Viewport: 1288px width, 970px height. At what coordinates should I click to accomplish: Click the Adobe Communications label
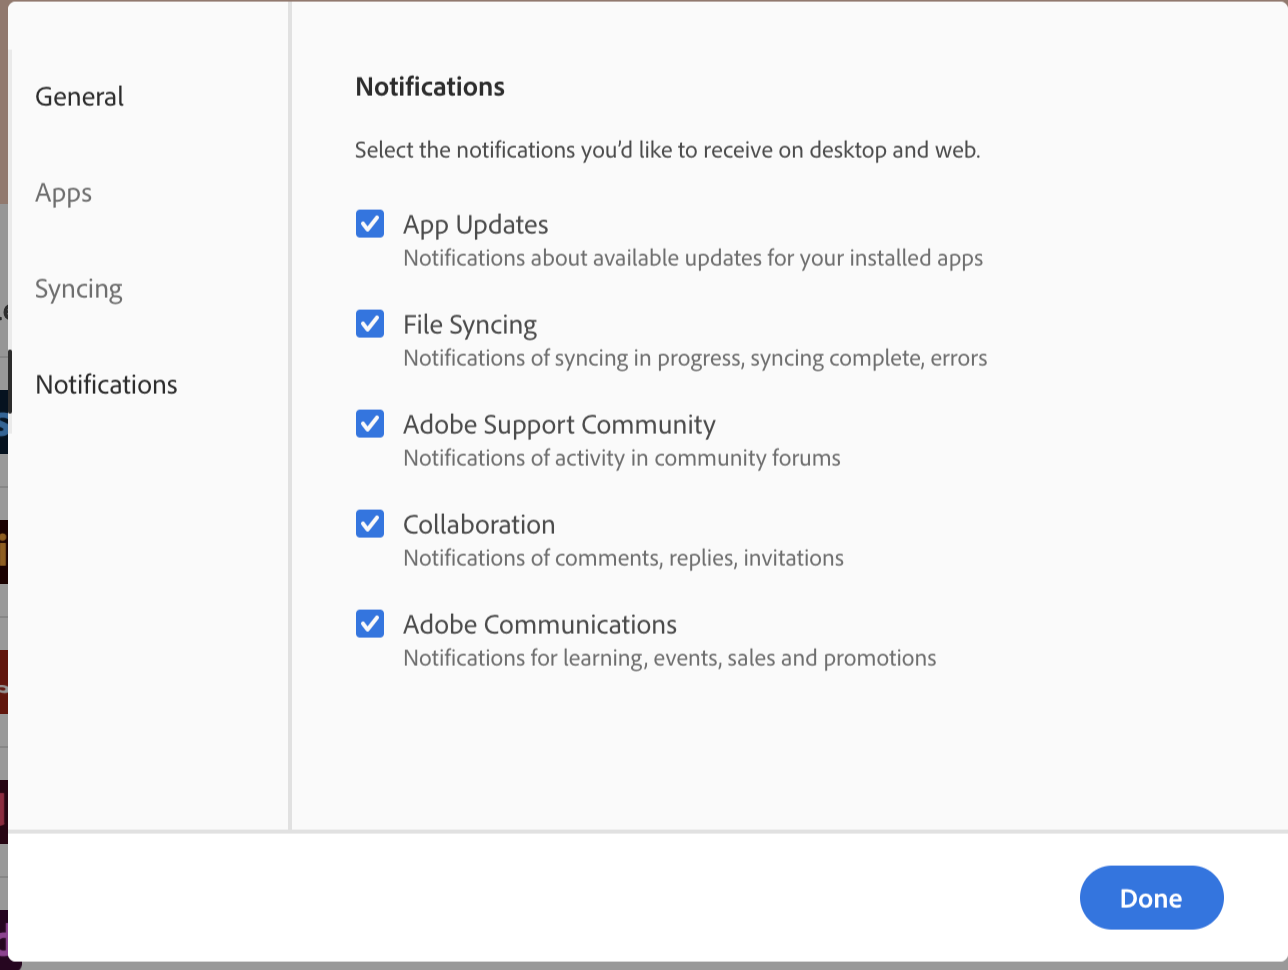tap(539, 624)
